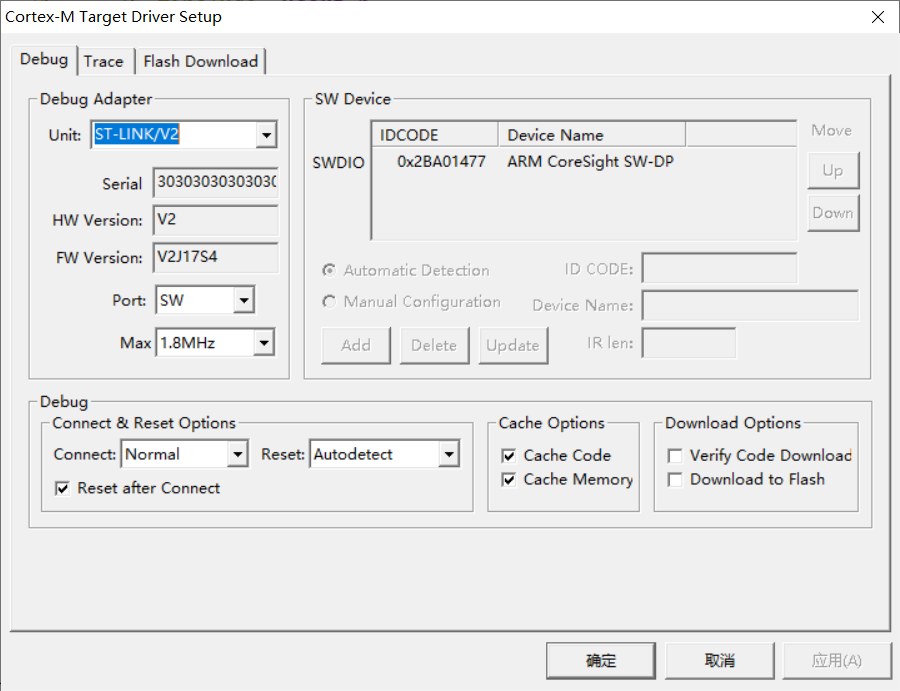Select Manual Configuration mode
This screenshot has height=691, width=900.
(329, 302)
